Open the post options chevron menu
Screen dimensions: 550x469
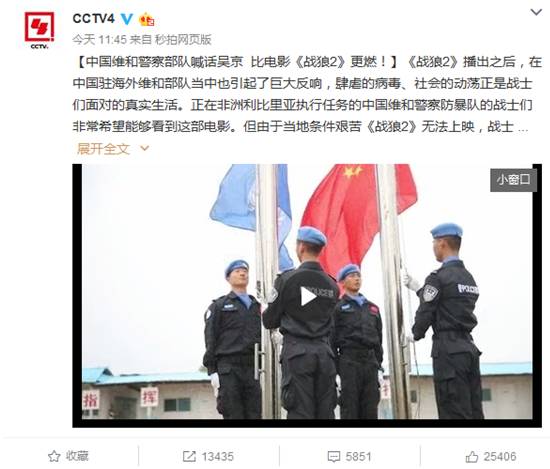(536, 12)
